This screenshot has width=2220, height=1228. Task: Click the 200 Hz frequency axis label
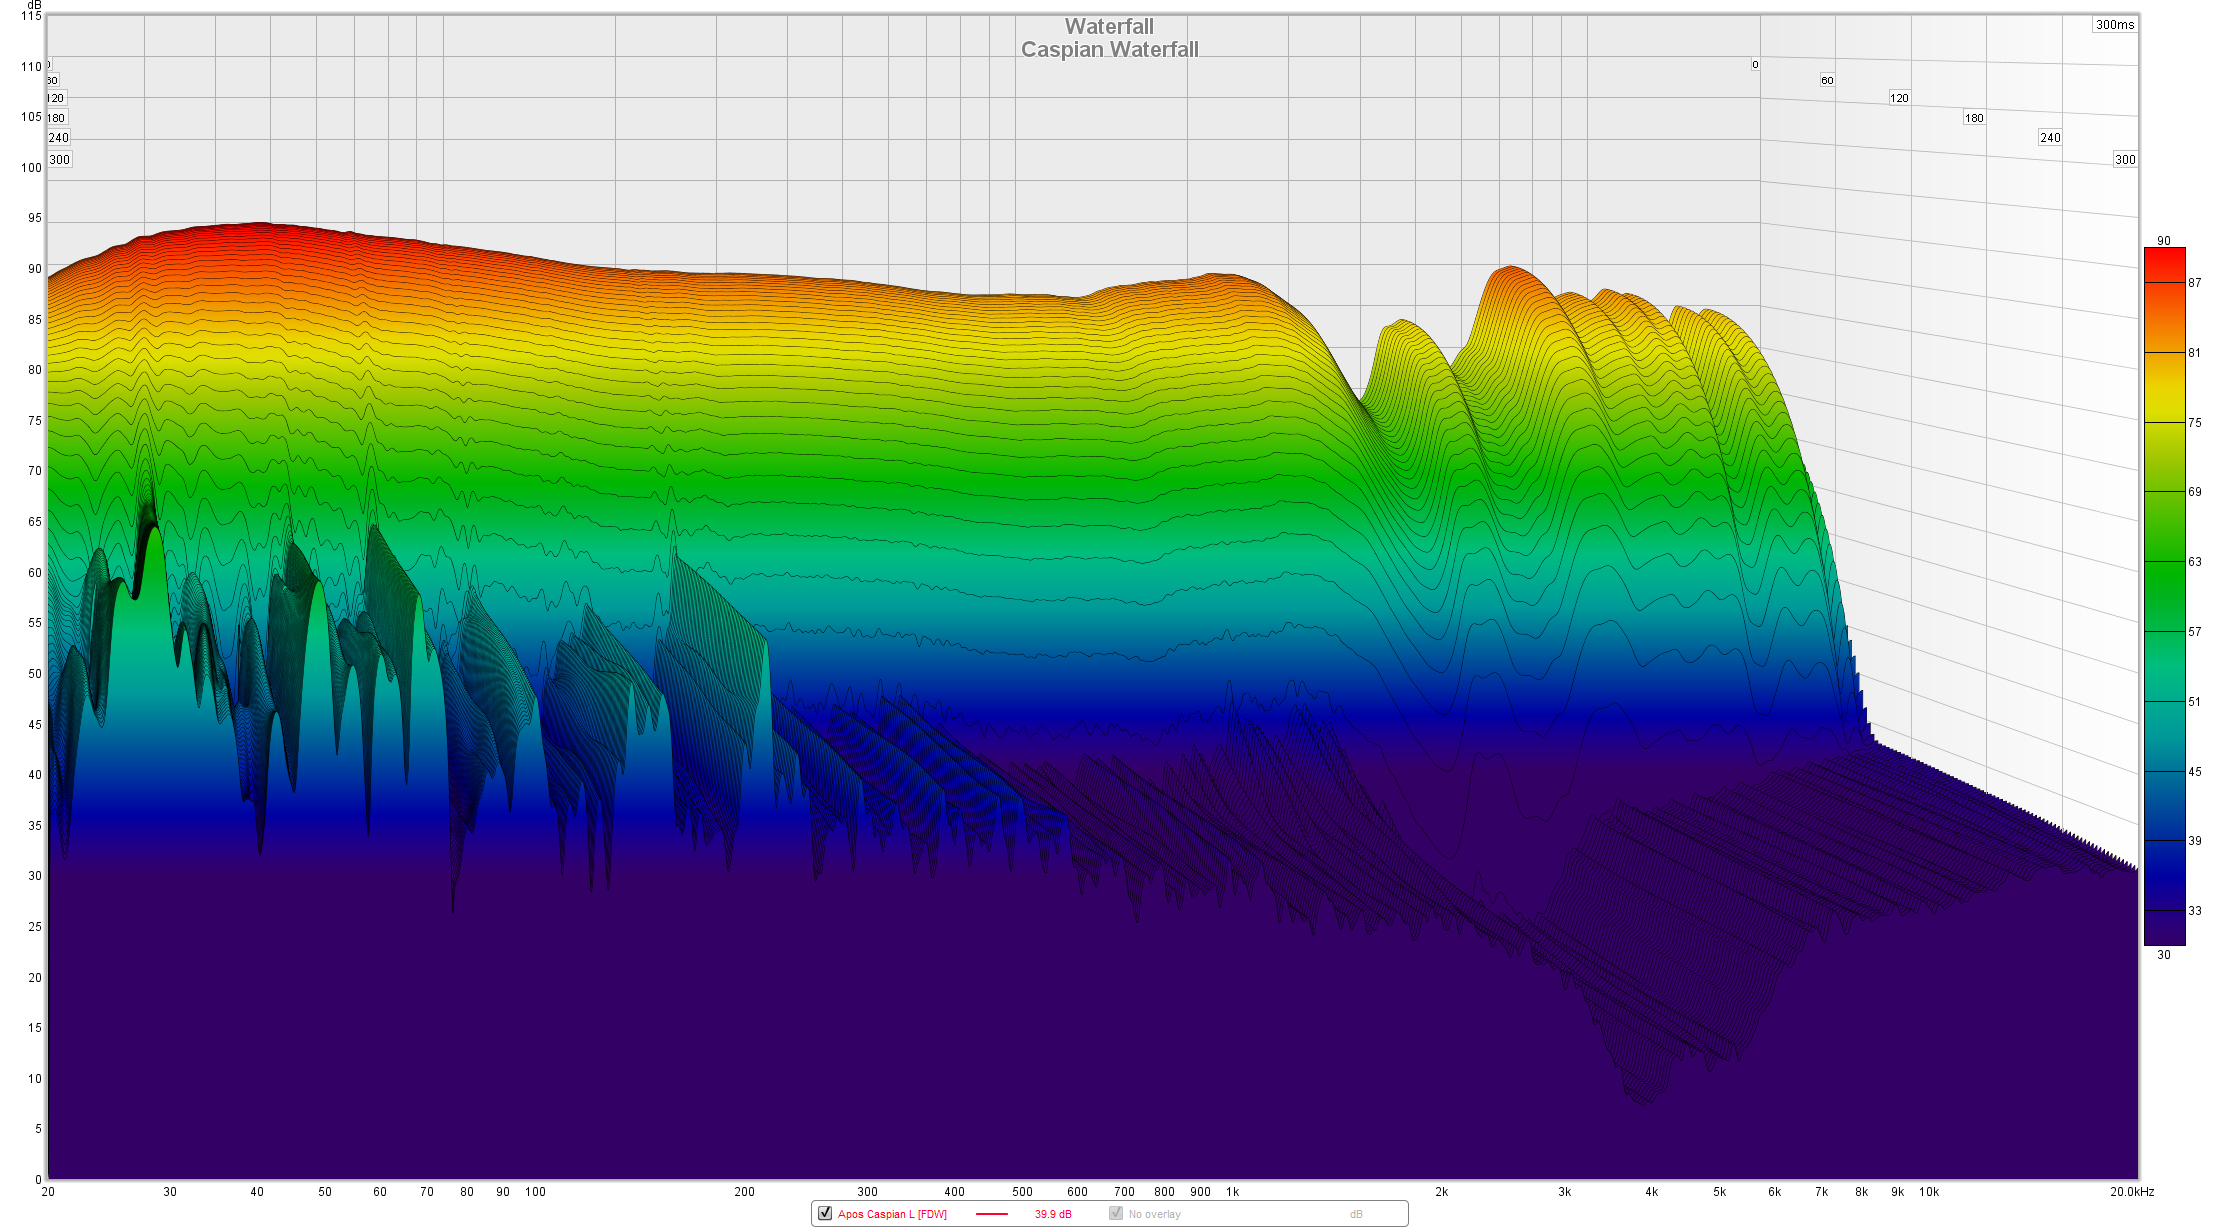coord(744,1192)
